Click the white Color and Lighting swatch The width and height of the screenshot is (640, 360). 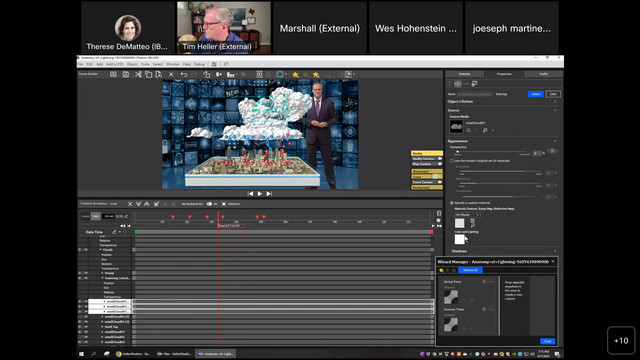(x=460, y=239)
